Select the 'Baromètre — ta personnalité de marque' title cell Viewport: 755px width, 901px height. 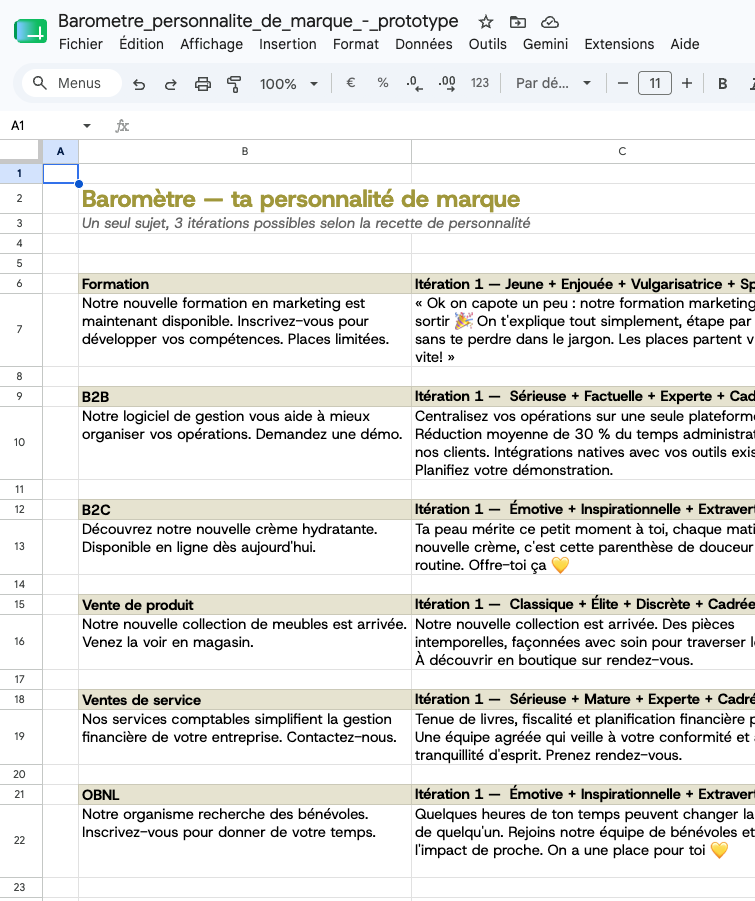[x=245, y=199]
